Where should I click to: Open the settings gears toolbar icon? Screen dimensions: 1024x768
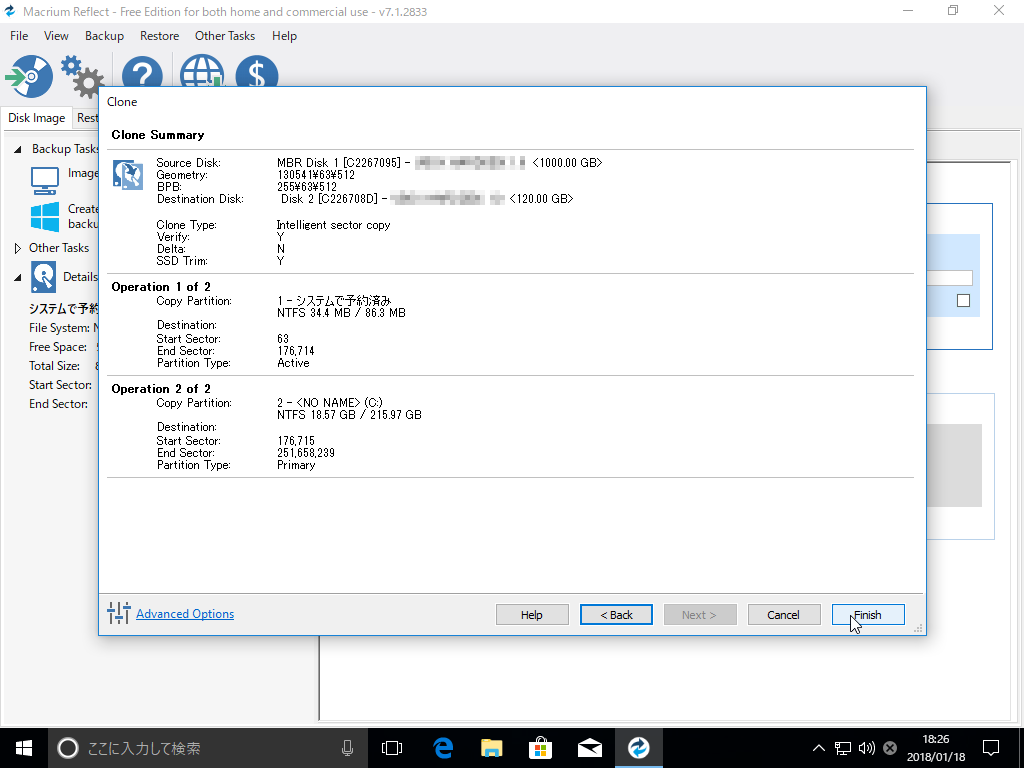[x=82, y=76]
